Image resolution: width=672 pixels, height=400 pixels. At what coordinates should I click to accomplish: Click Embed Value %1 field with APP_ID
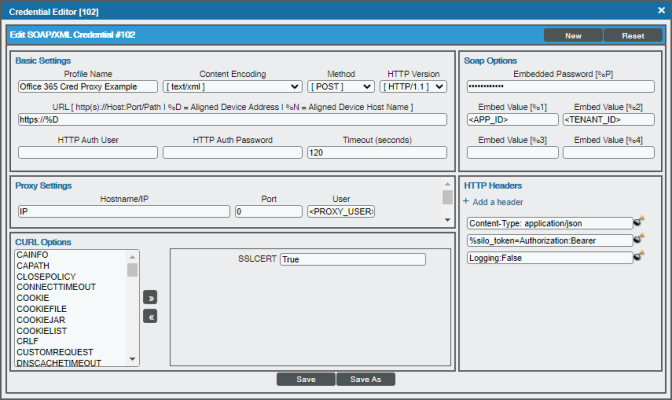point(513,120)
